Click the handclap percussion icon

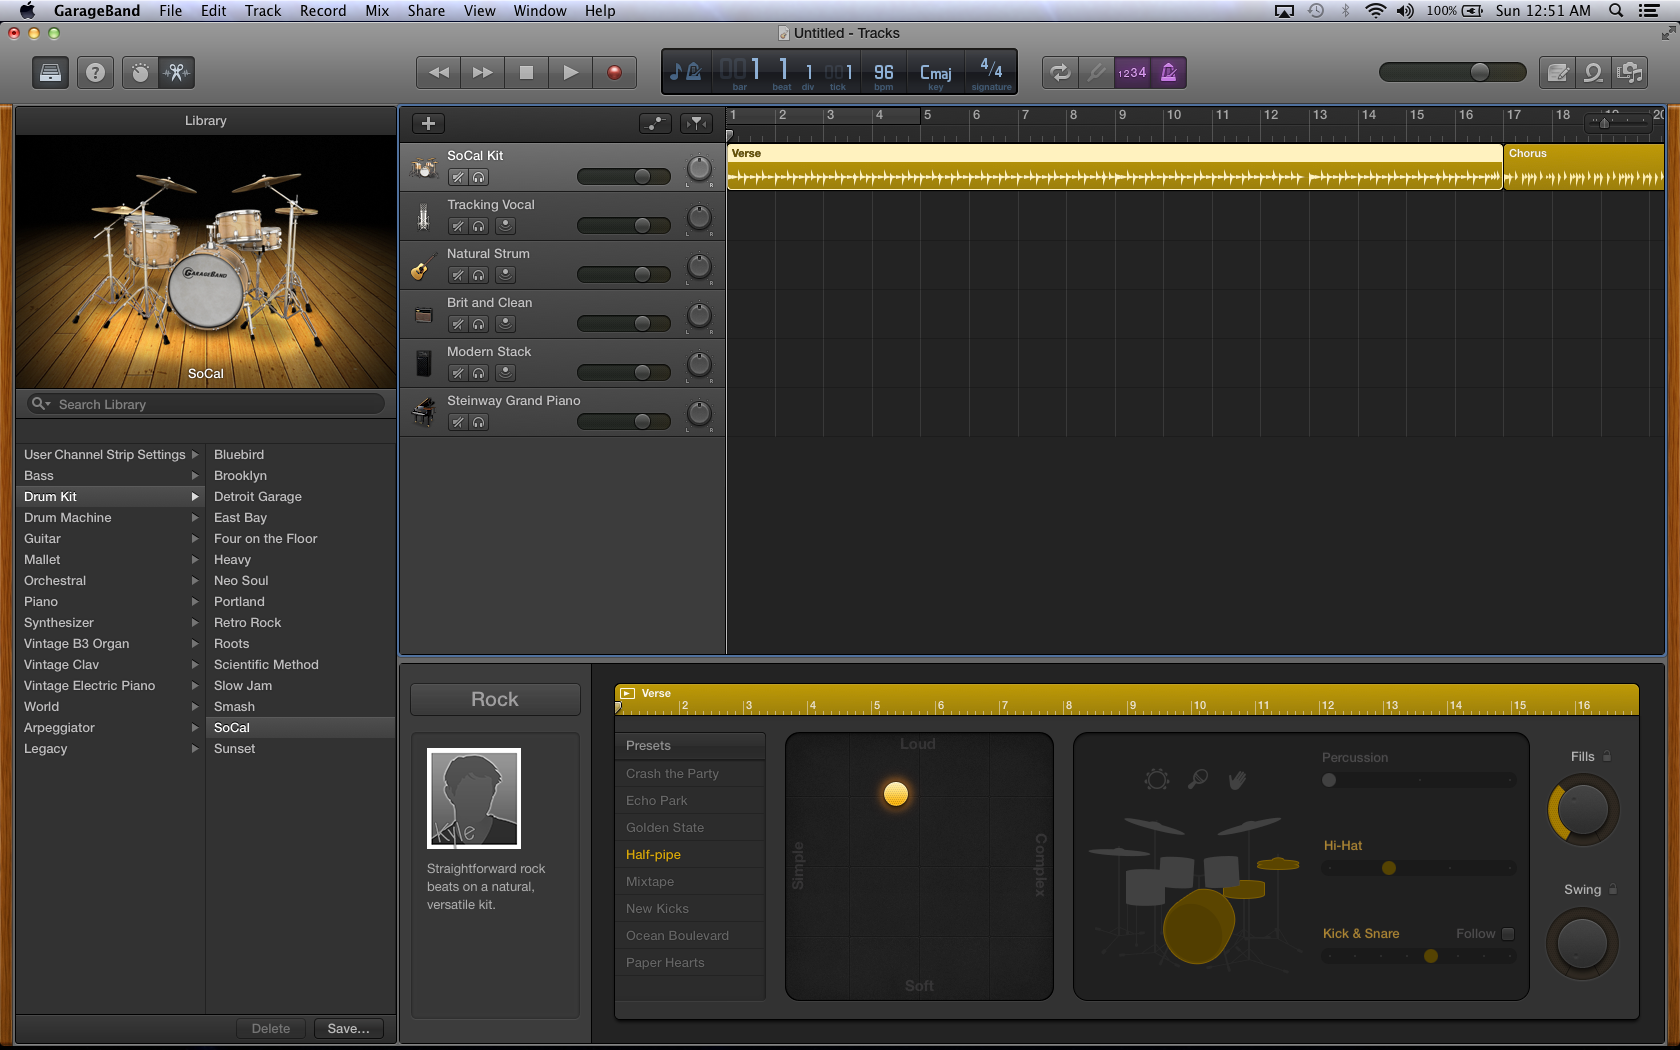1237,779
